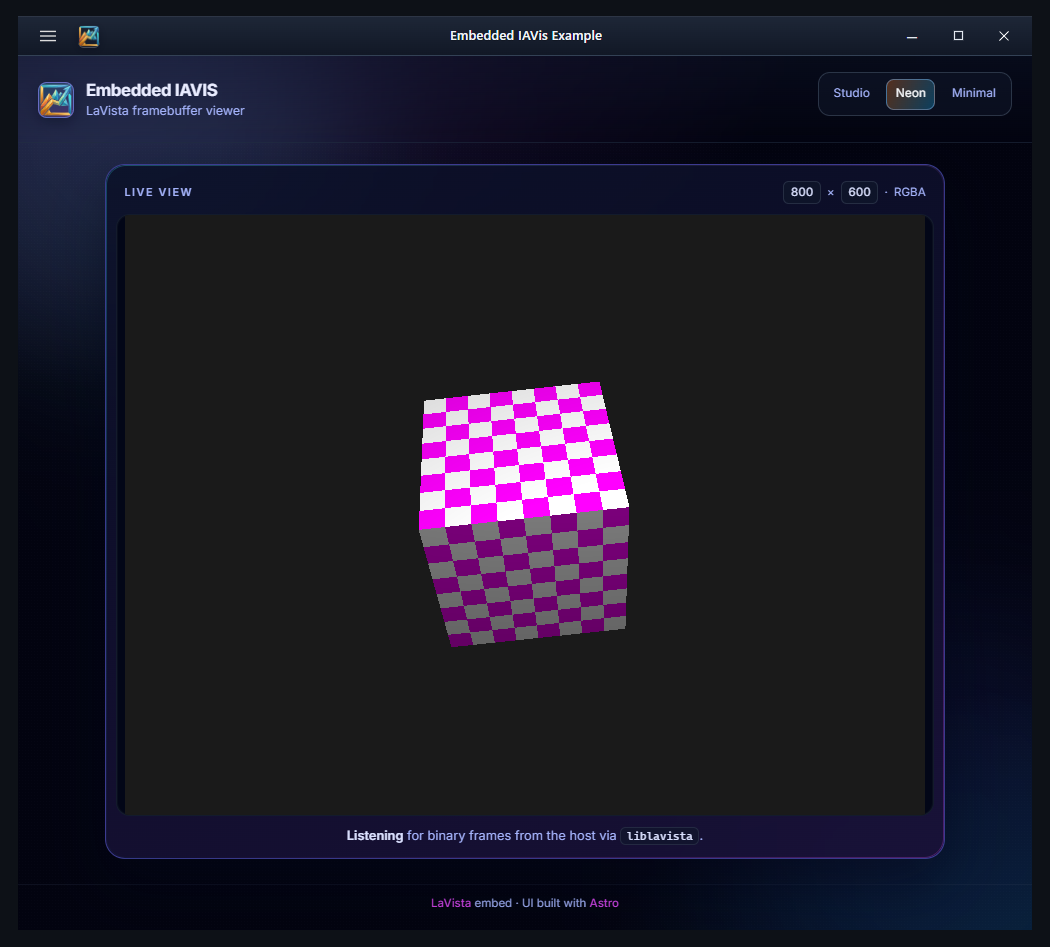1050x947 pixels.
Task: Click the 600 height value
Action: 859,192
